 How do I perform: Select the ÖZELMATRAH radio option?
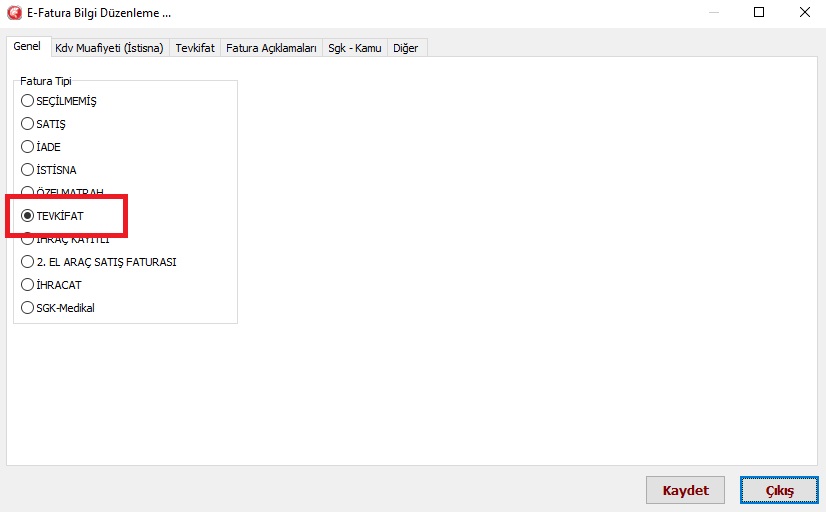pos(28,193)
